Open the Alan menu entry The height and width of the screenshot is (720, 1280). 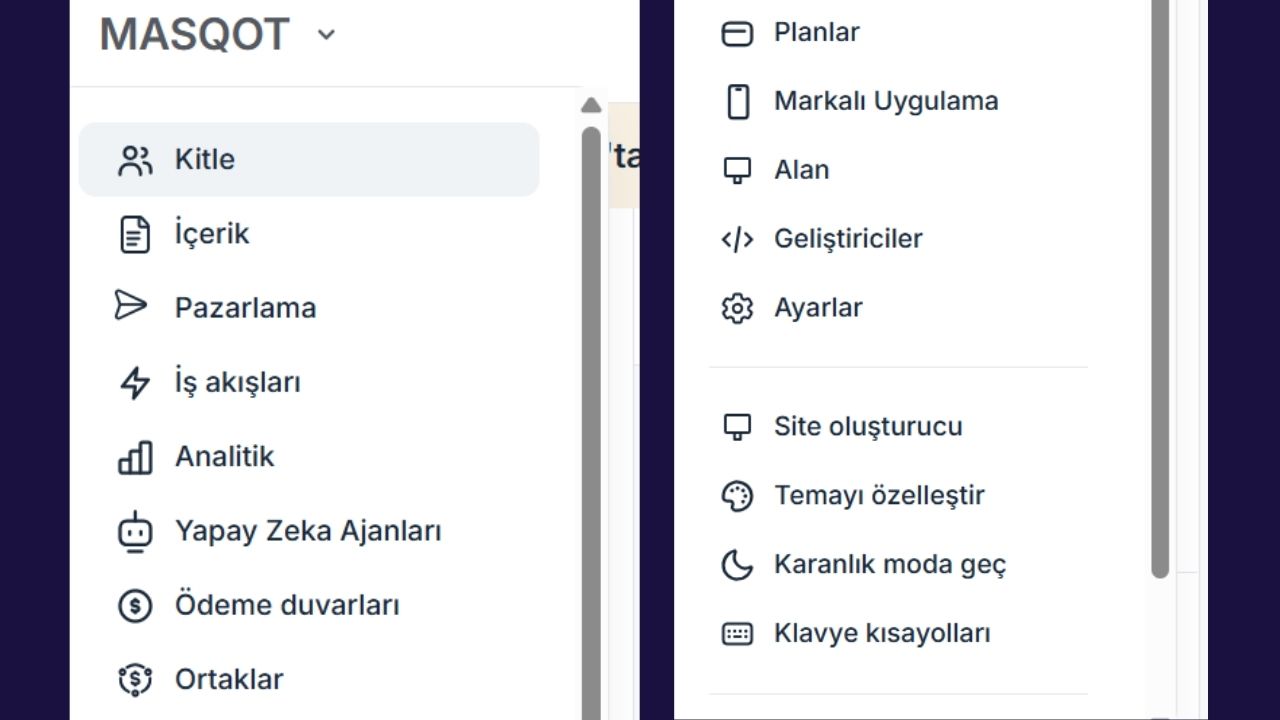coord(800,170)
